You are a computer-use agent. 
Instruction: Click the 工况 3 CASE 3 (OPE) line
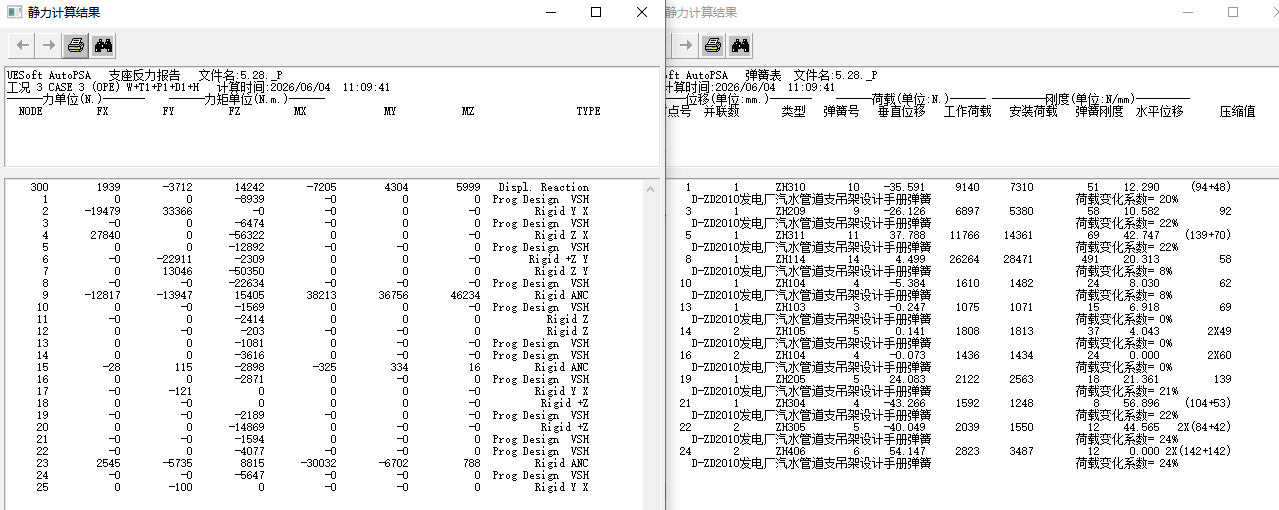coord(103,87)
